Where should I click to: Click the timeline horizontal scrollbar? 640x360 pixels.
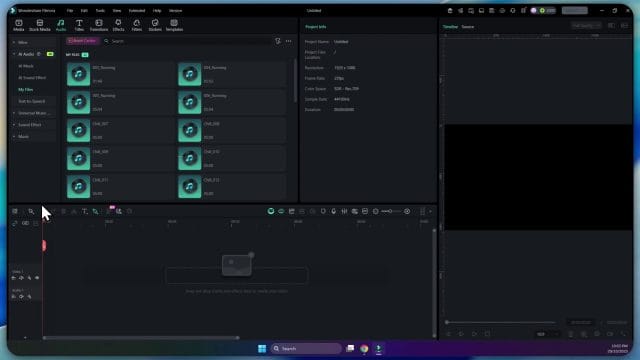pyautogui.click(x=141, y=338)
